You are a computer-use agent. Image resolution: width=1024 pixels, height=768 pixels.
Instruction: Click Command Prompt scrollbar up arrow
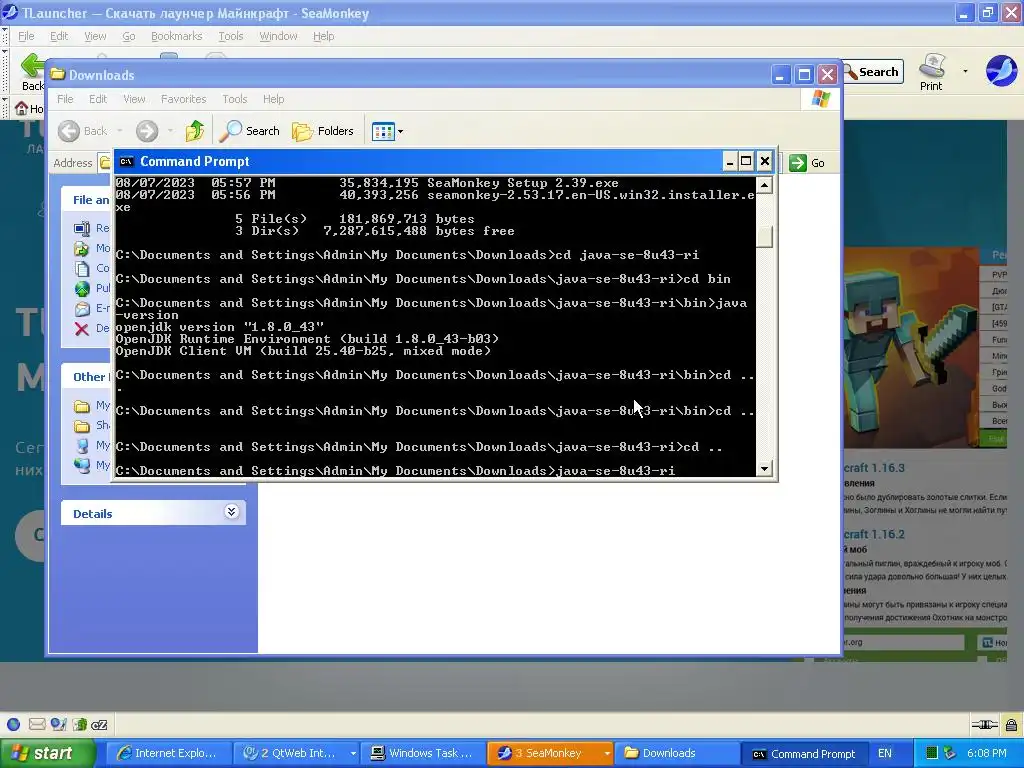pos(764,185)
